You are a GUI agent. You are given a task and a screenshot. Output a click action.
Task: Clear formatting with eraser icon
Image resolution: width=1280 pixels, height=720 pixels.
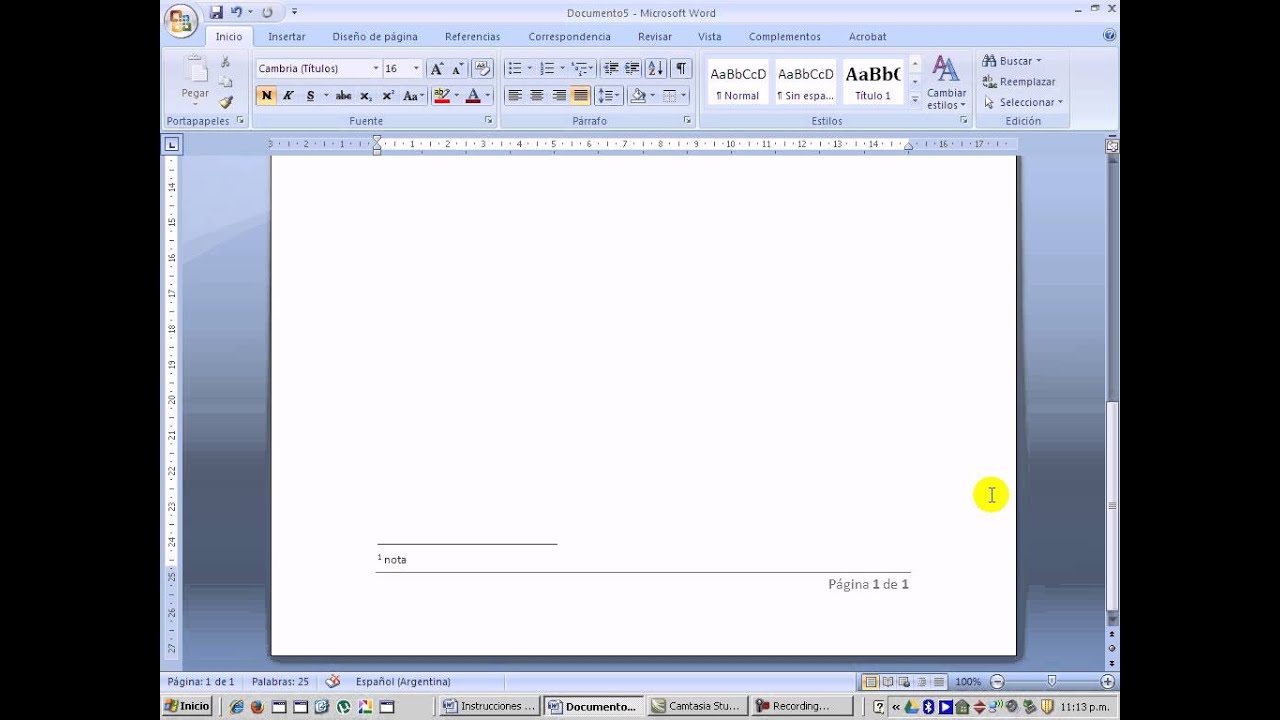(x=482, y=69)
